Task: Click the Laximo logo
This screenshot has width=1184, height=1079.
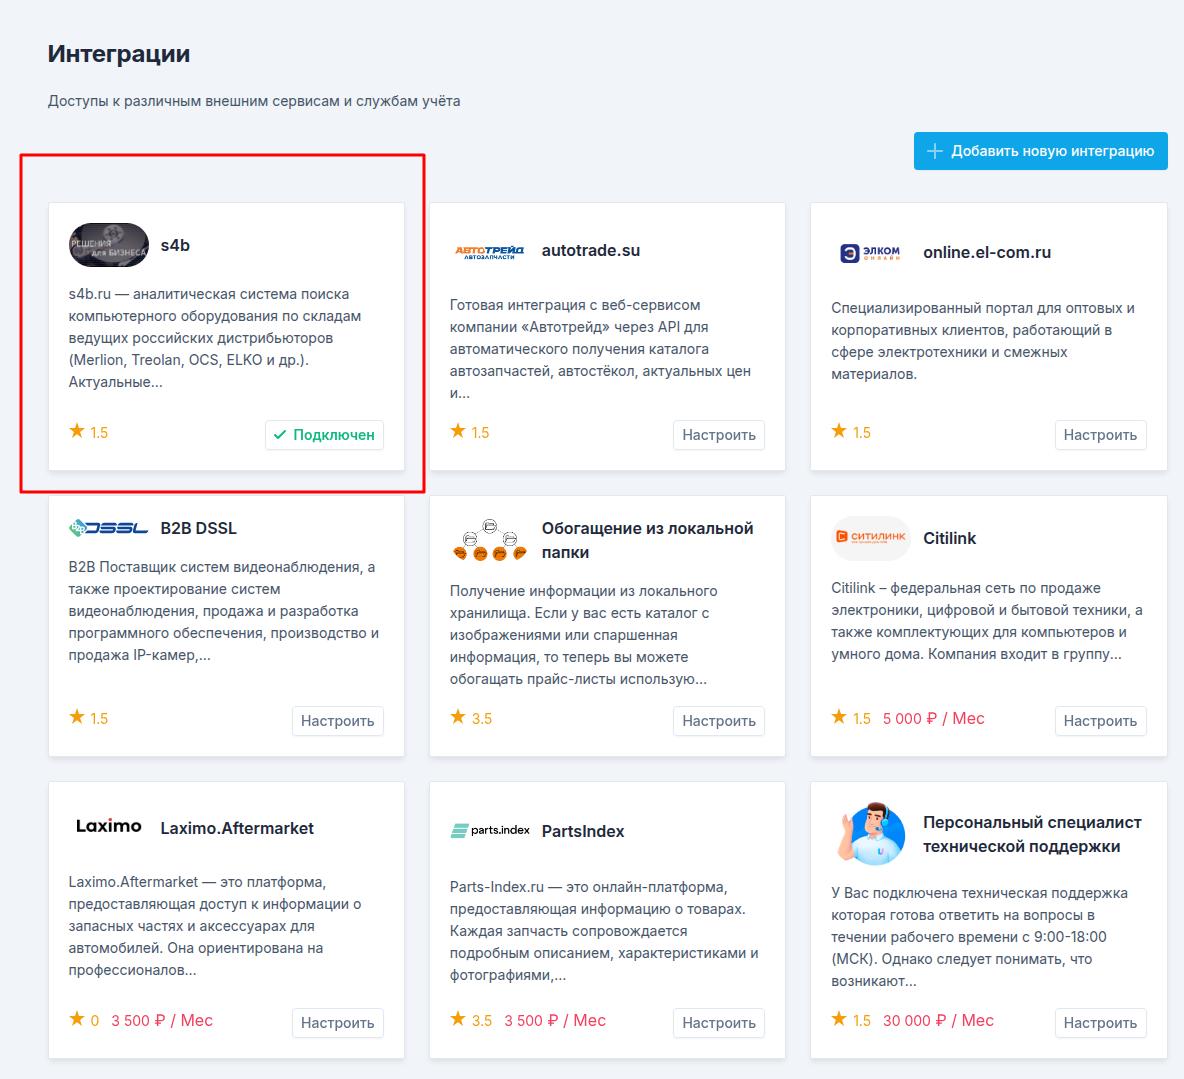Action: pos(109,826)
